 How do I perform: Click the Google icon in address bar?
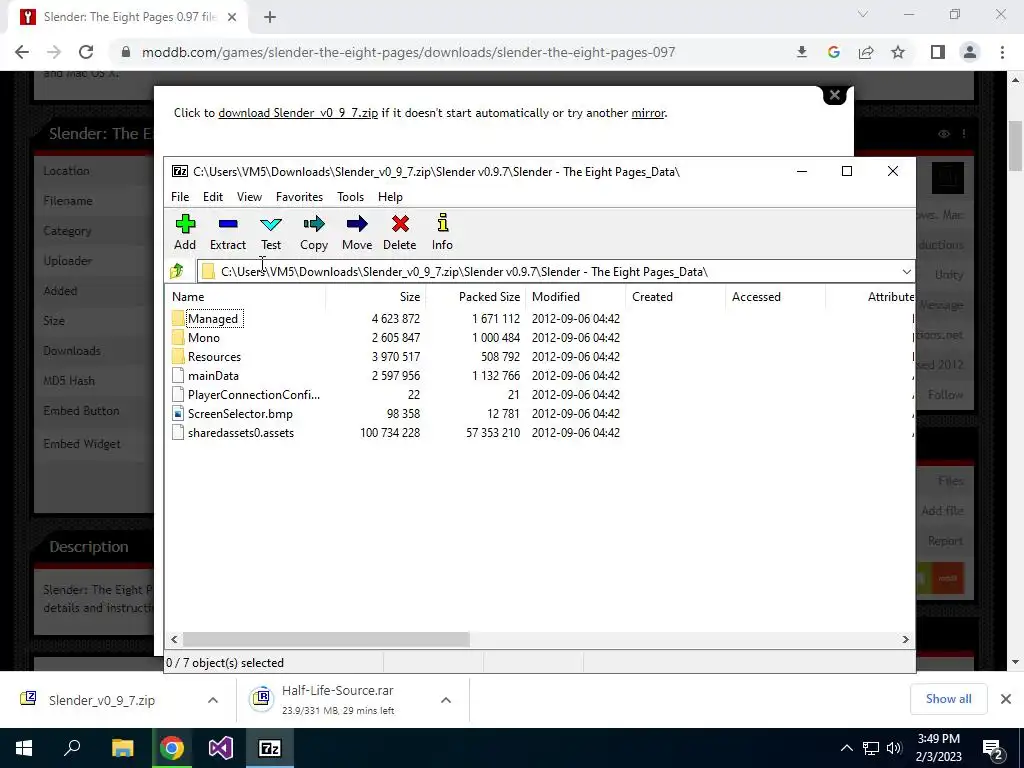click(x=833, y=52)
